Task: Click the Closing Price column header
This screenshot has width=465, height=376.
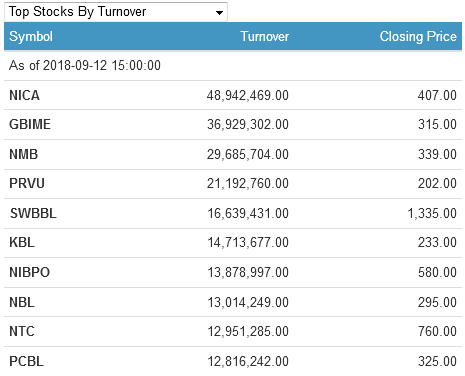Action: pos(418,37)
